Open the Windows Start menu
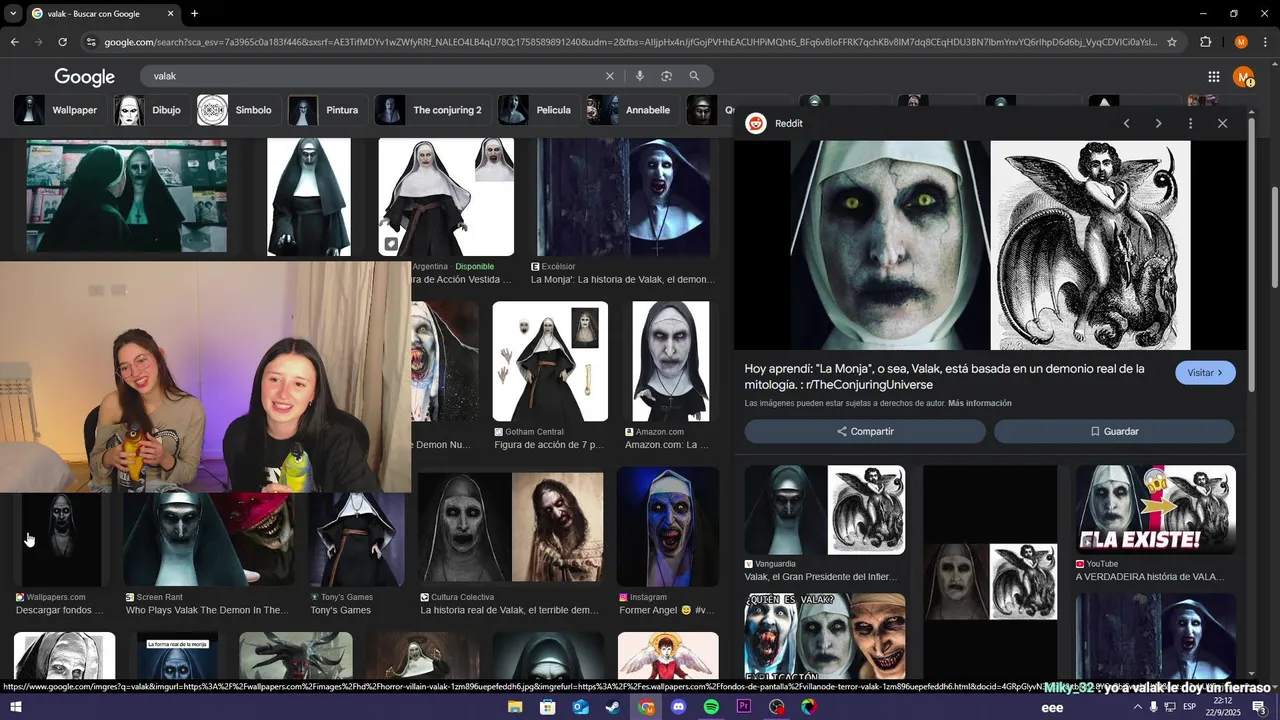1280x720 pixels. 16,707
